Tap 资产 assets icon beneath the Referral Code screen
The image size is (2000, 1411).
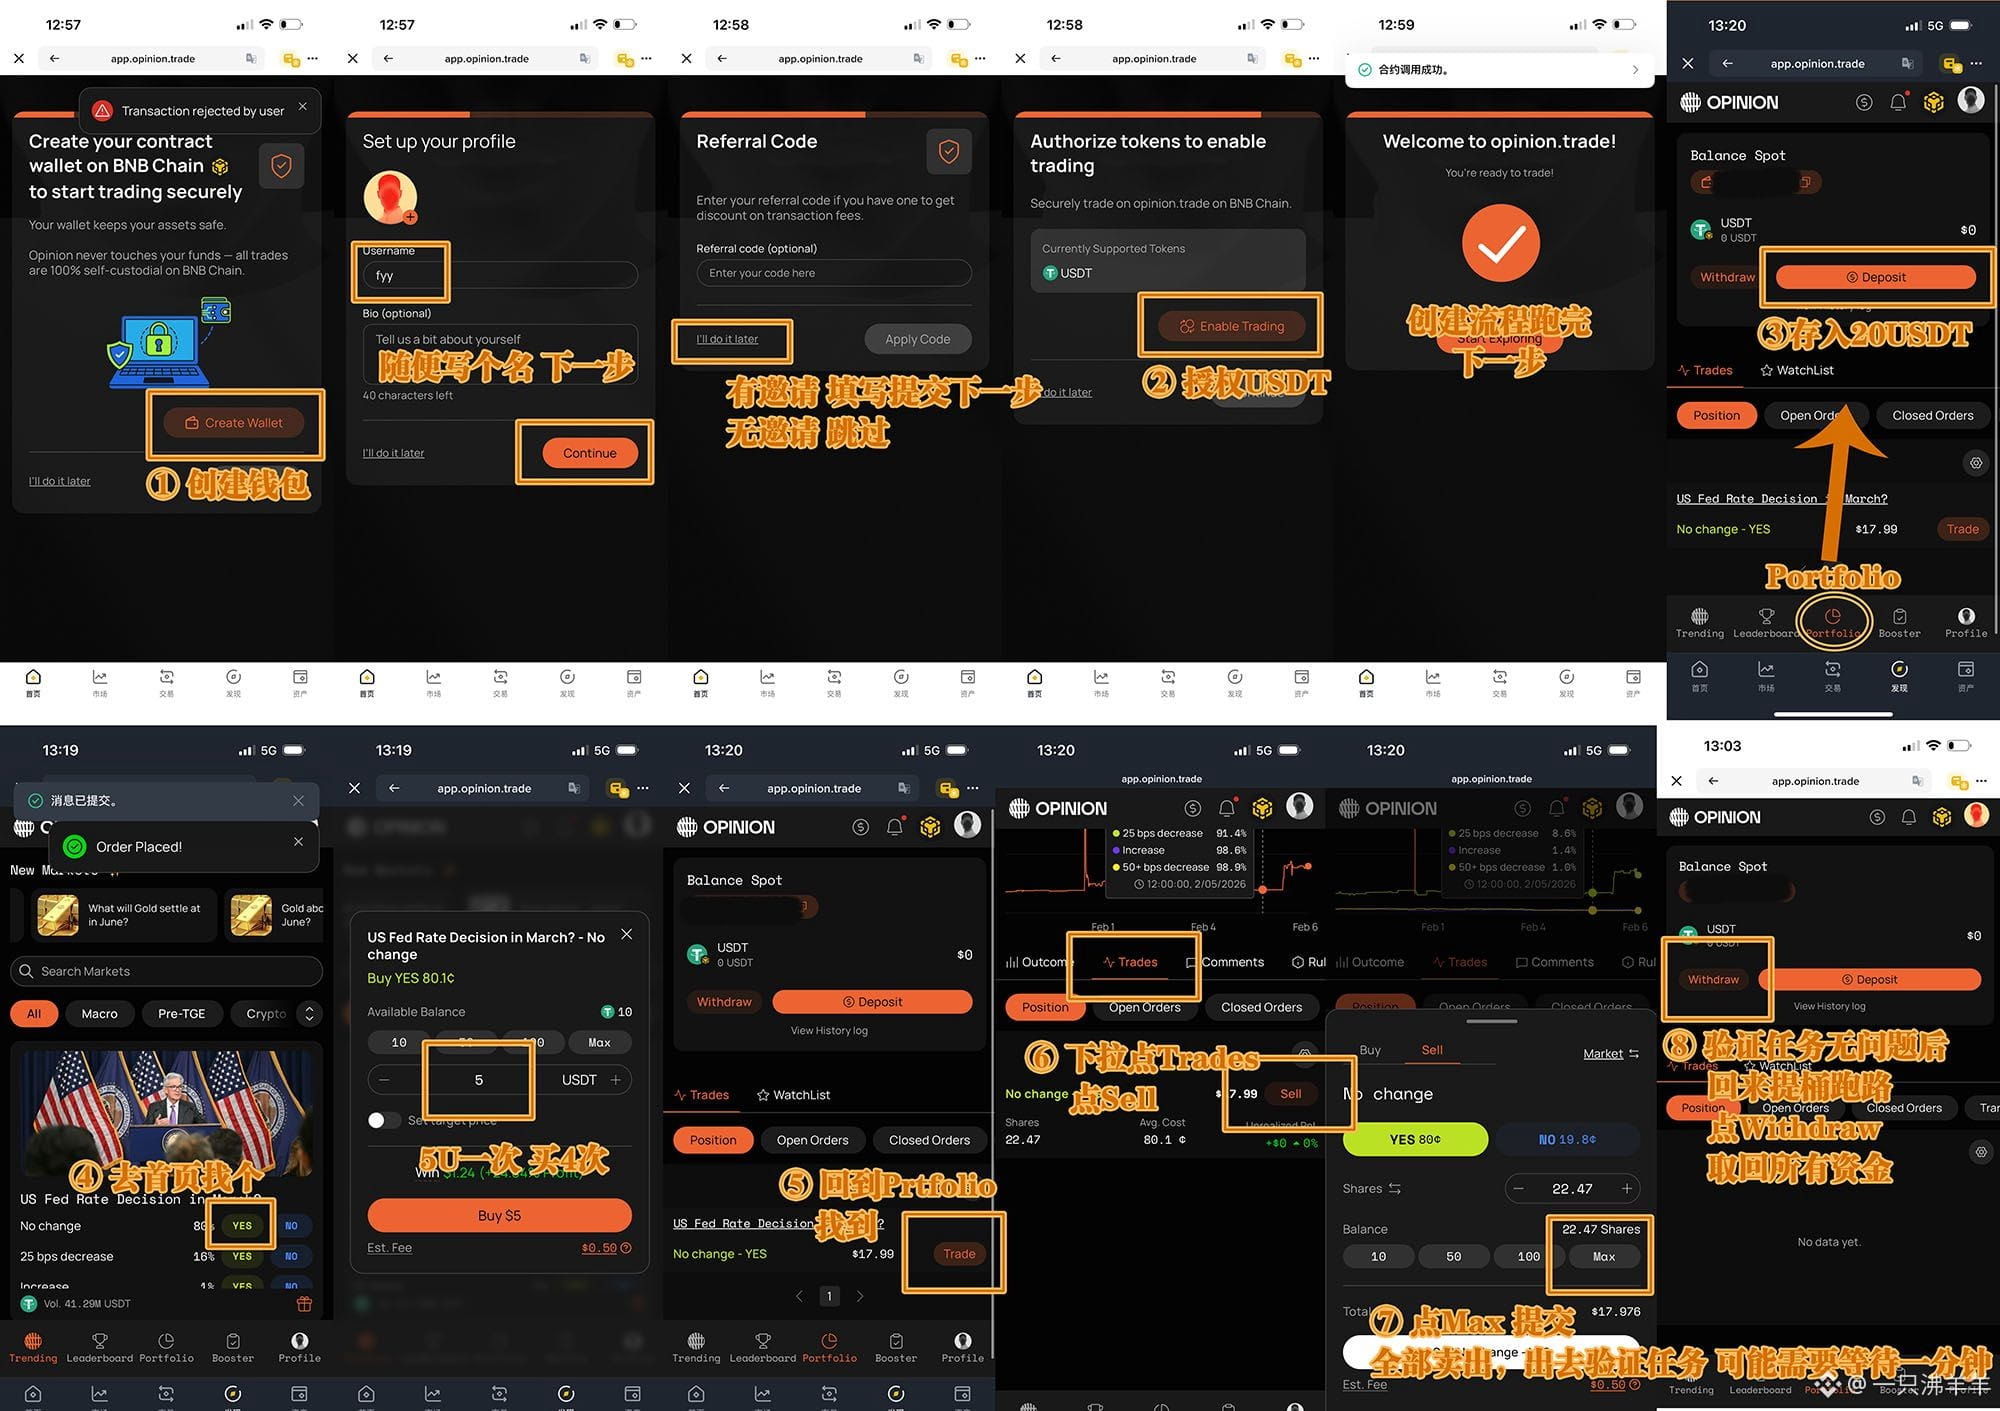pos(968,682)
